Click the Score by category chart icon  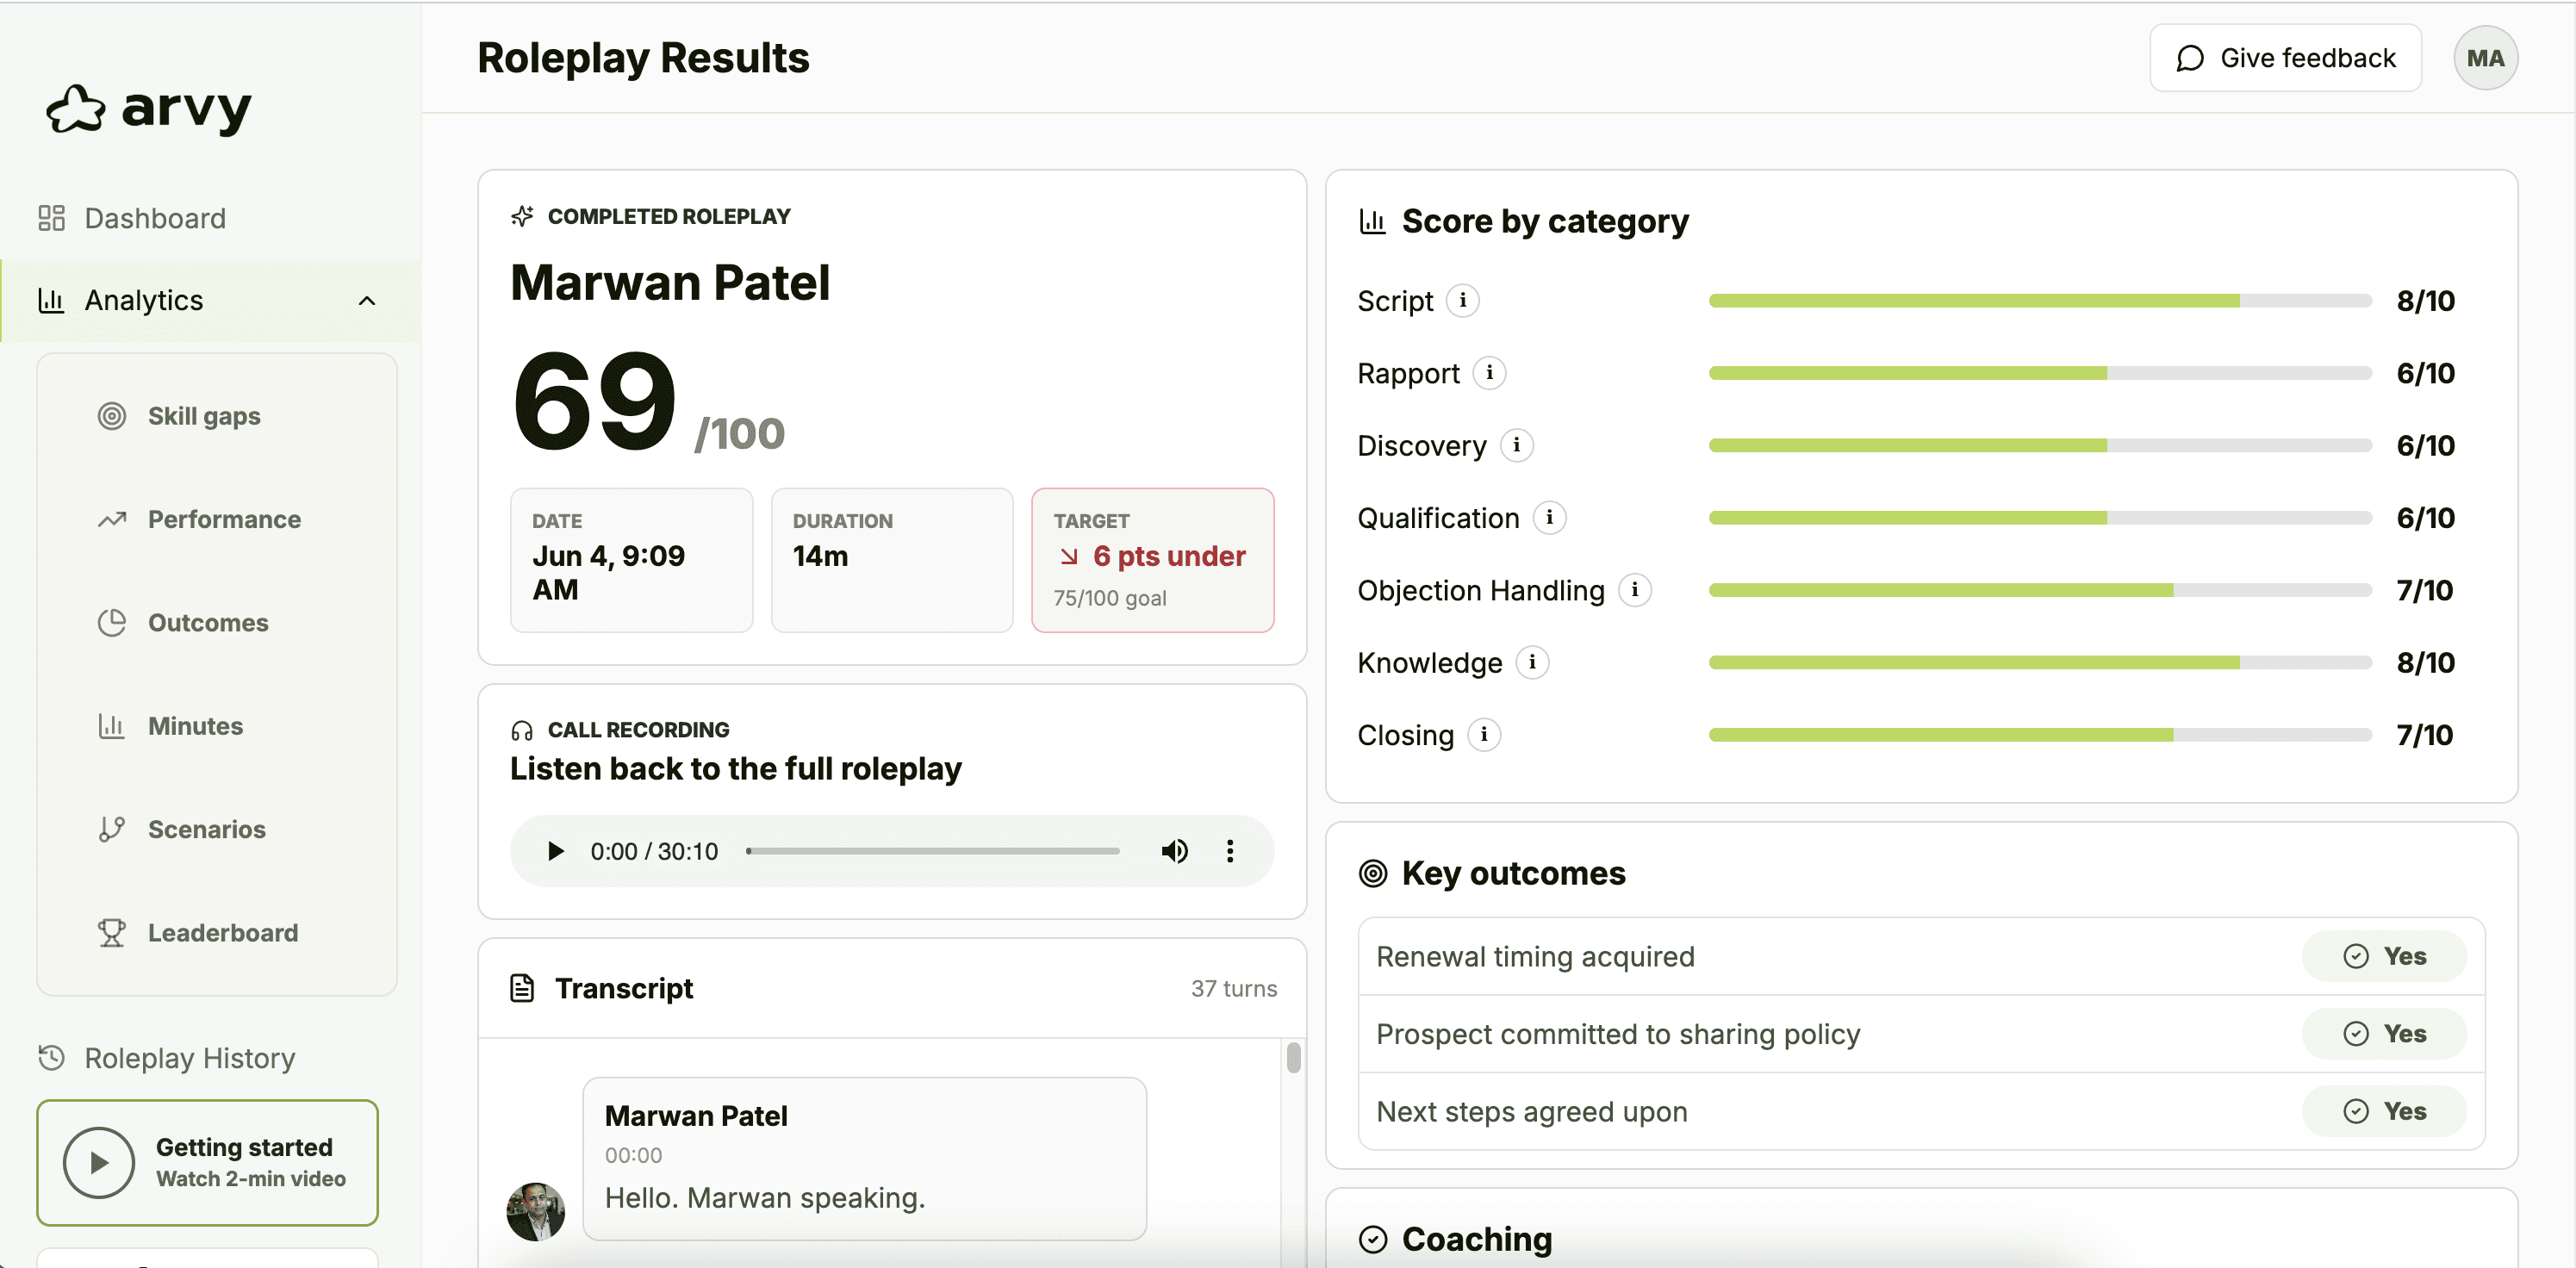[1372, 221]
